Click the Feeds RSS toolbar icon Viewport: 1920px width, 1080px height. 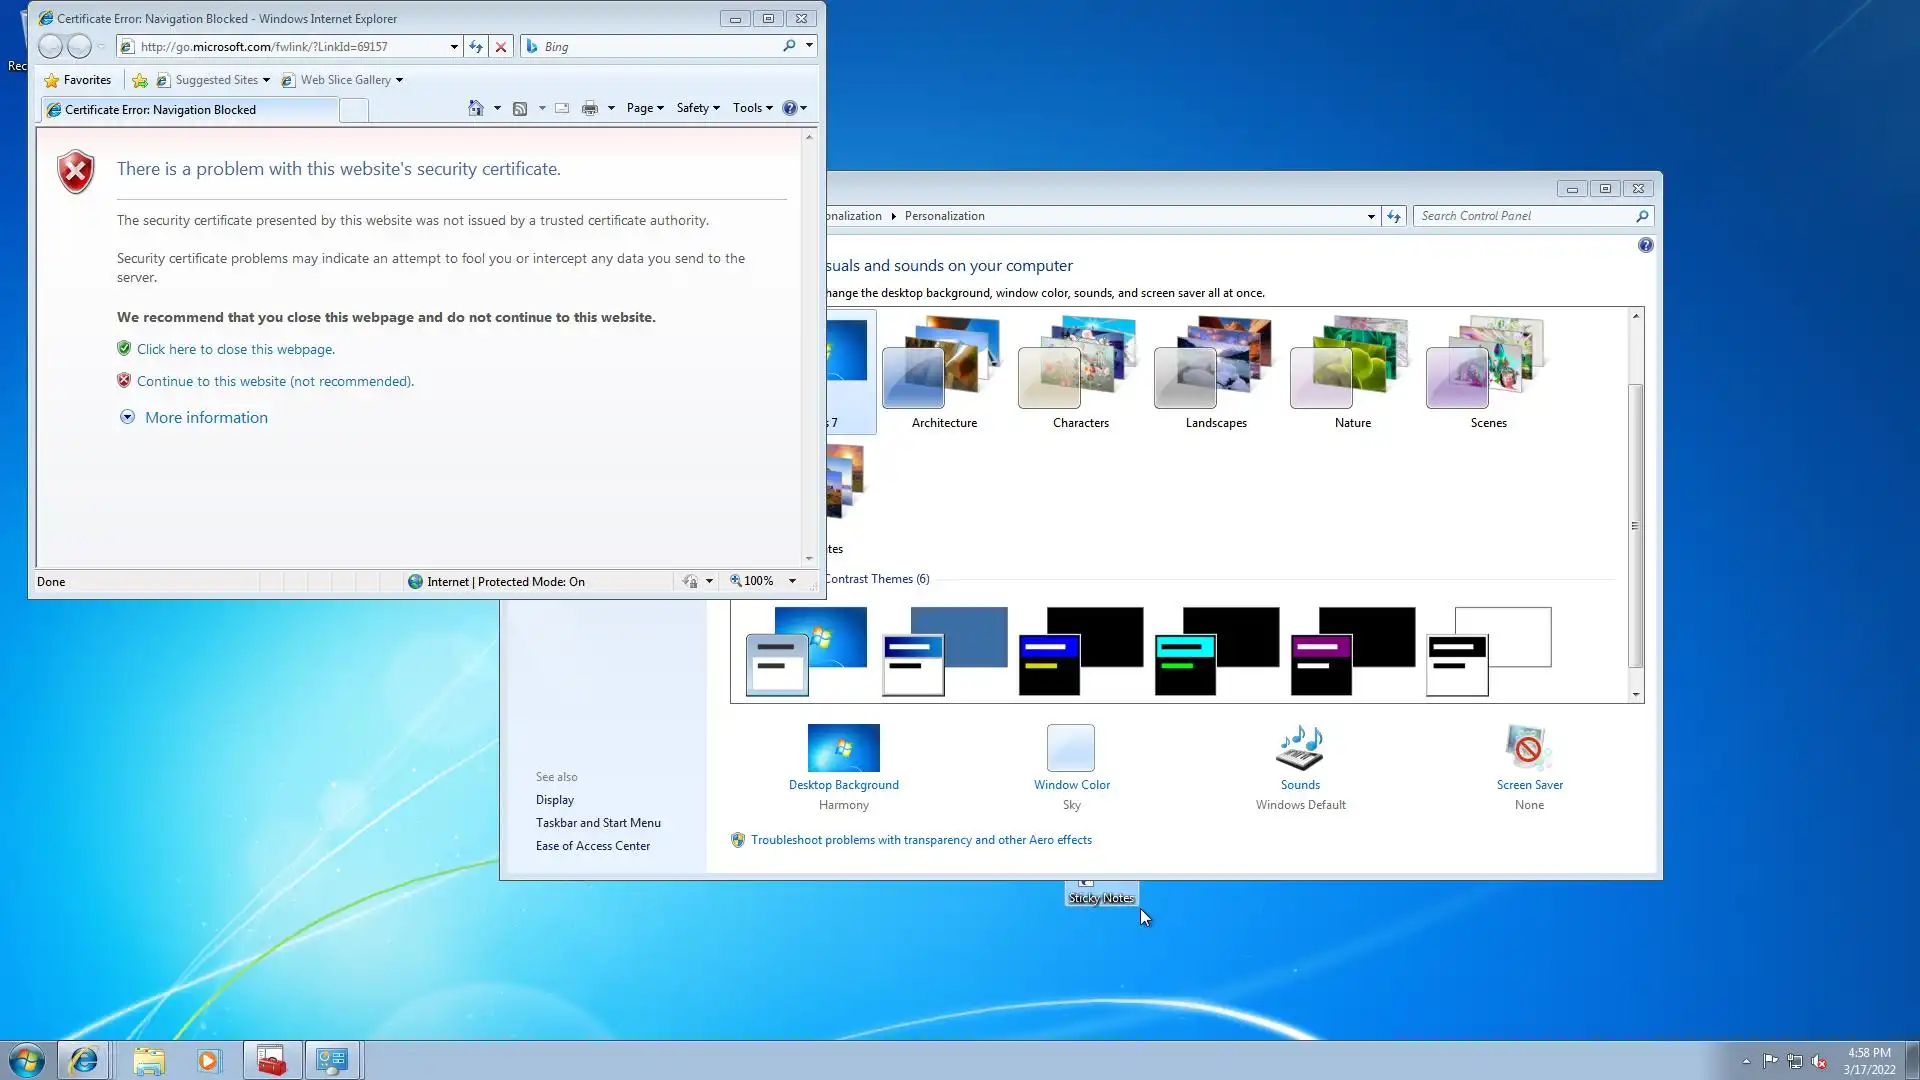(520, 108)
